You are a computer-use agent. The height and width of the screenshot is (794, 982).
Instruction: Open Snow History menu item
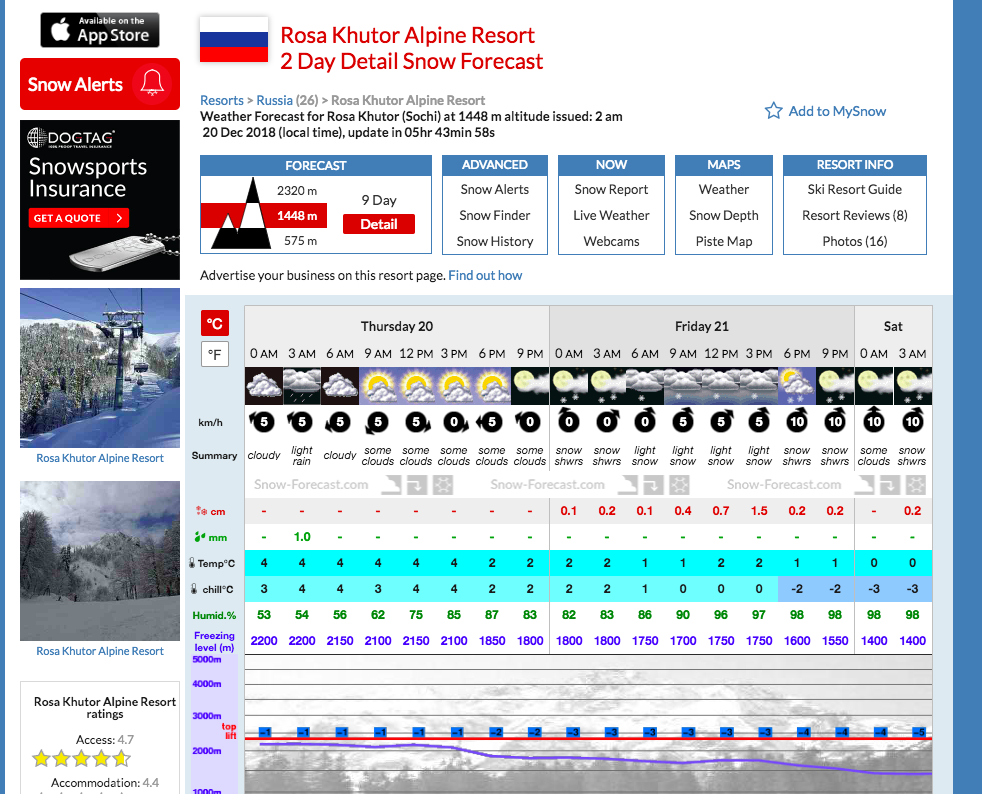click(495, 241)
